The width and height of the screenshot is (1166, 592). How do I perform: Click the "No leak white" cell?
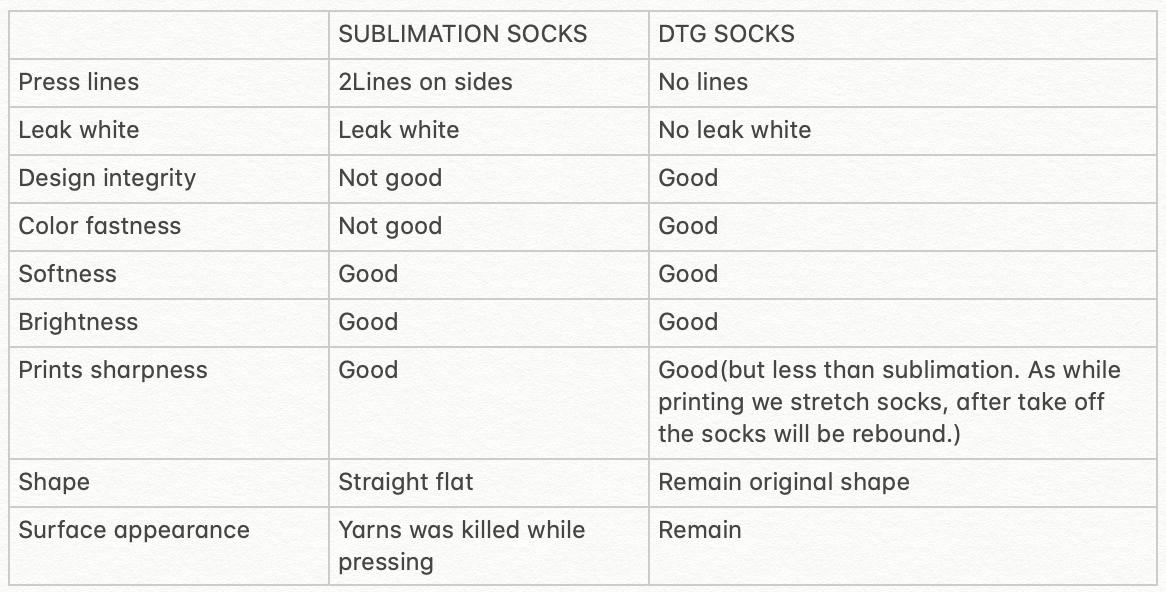pyautogui.click(x=734, y=130)
